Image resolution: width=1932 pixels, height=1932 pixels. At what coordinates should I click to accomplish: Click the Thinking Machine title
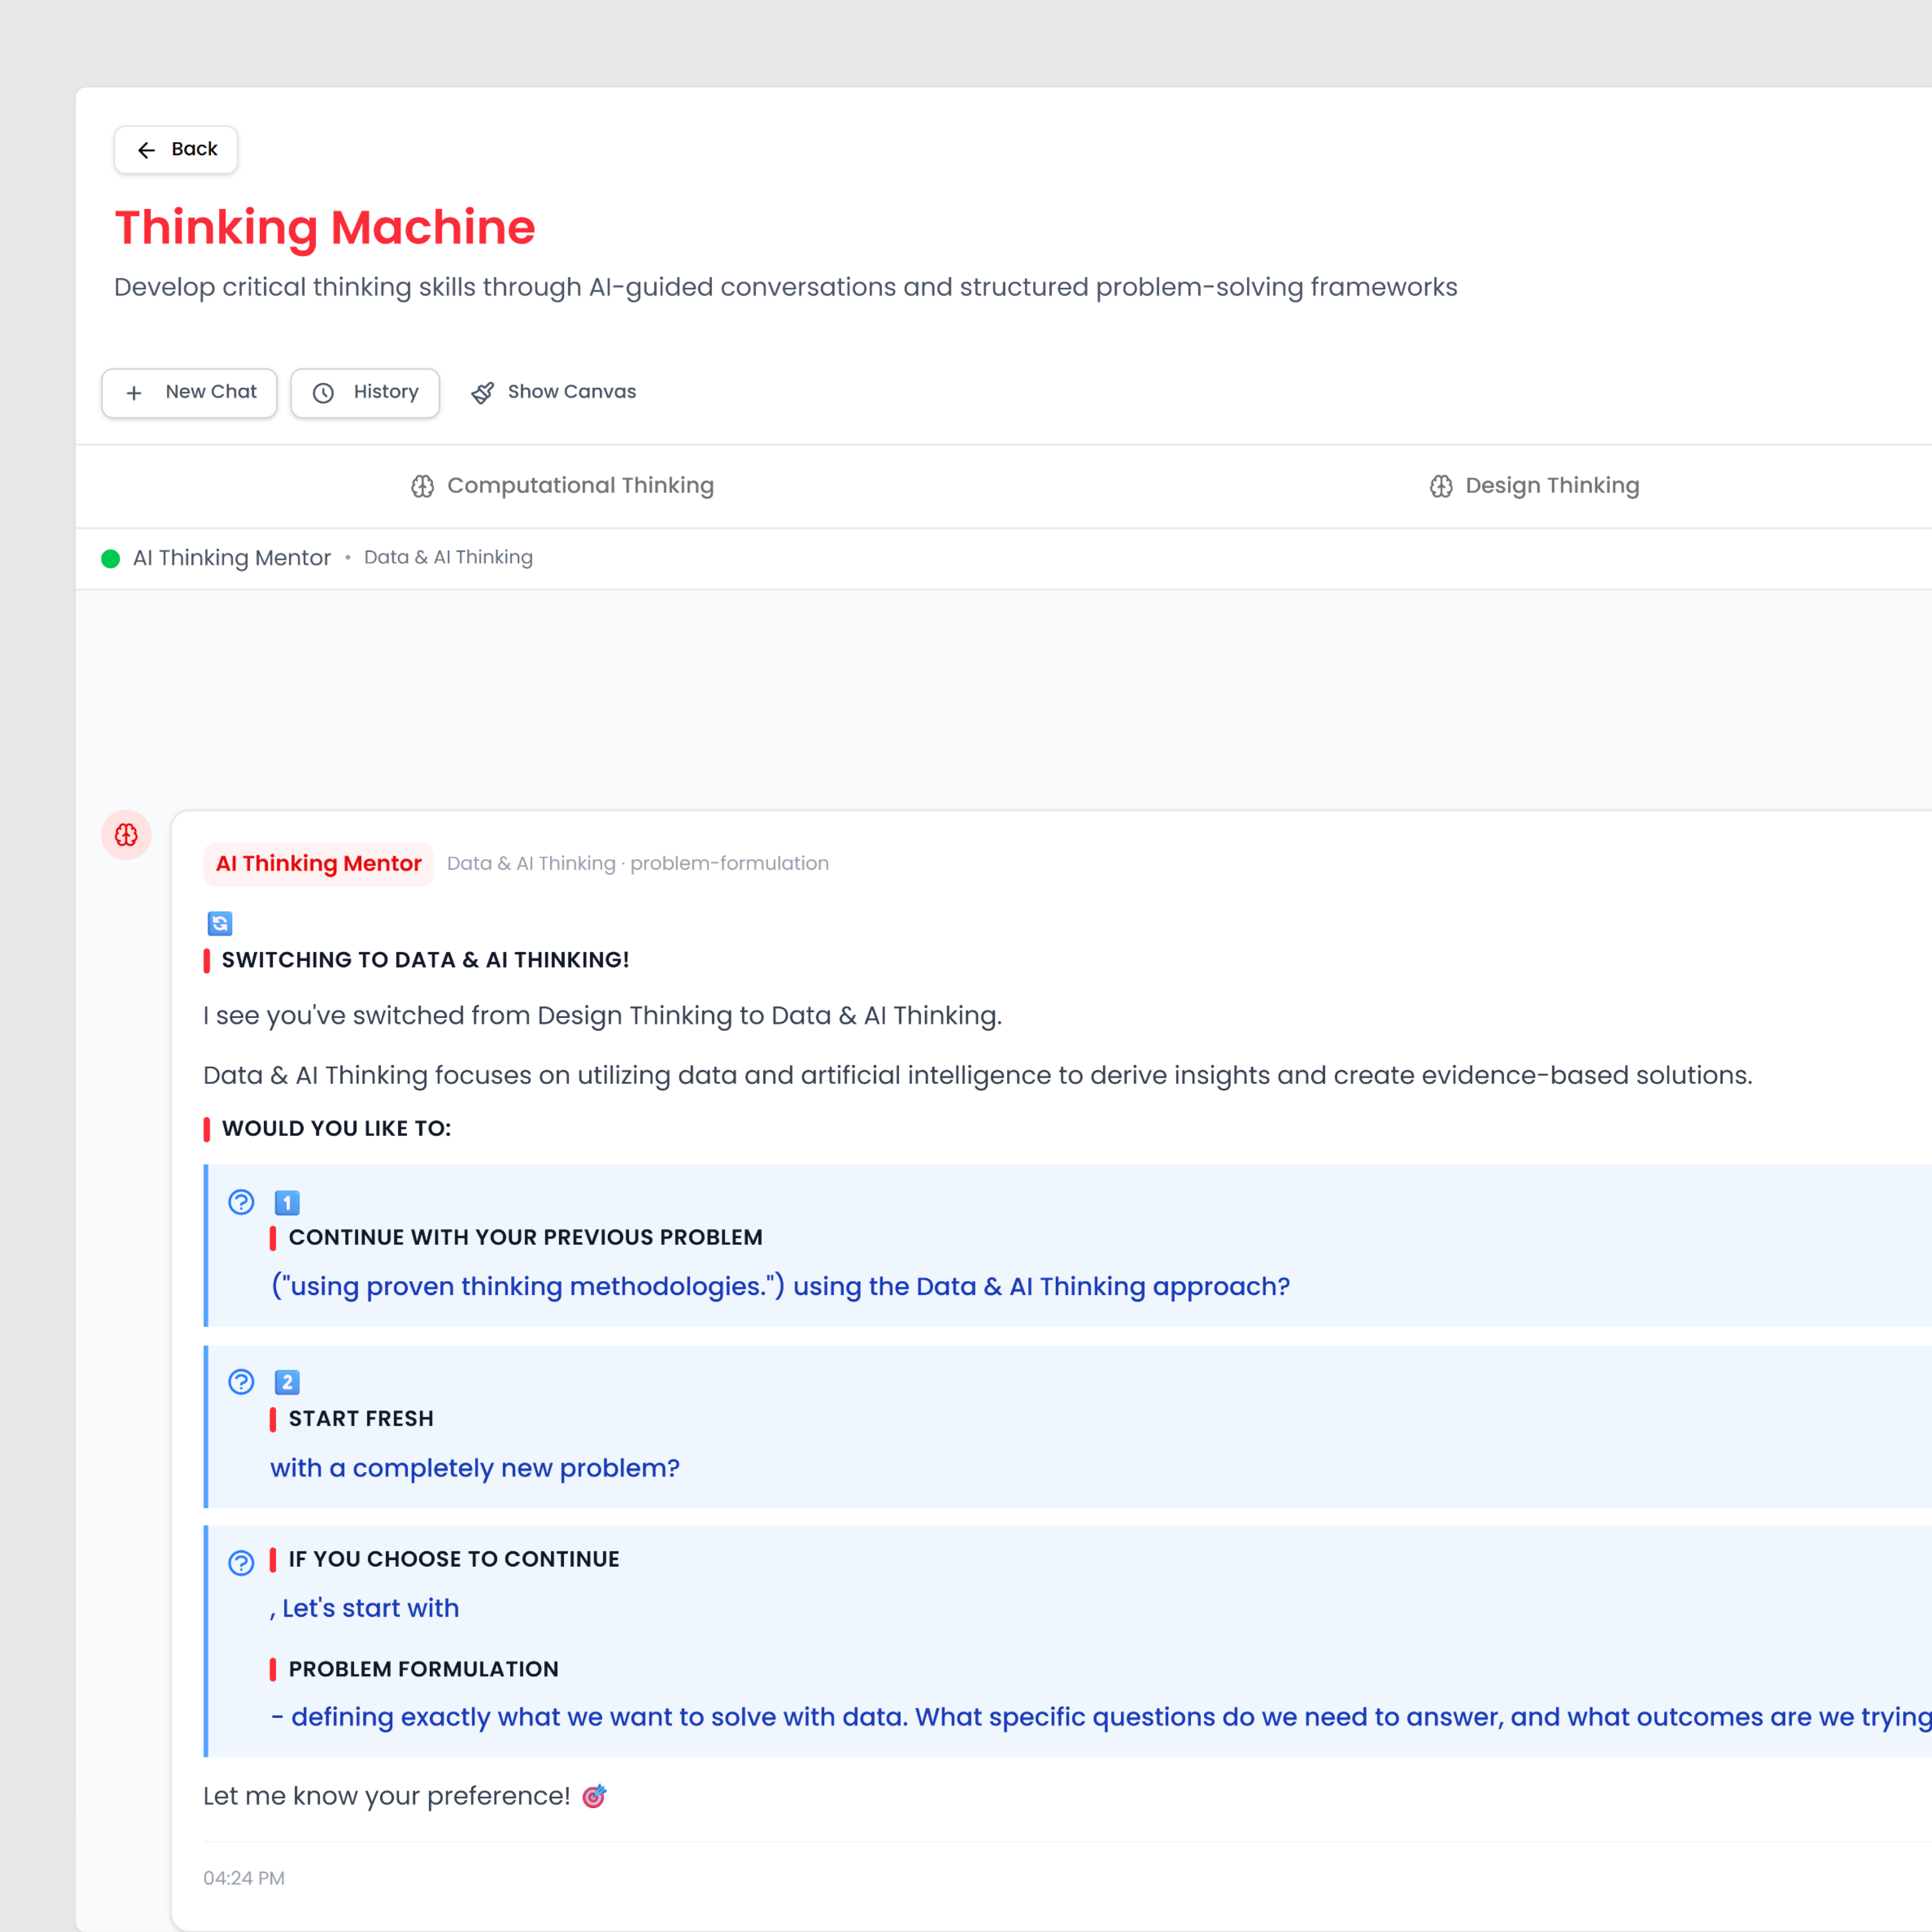(325, 228)
